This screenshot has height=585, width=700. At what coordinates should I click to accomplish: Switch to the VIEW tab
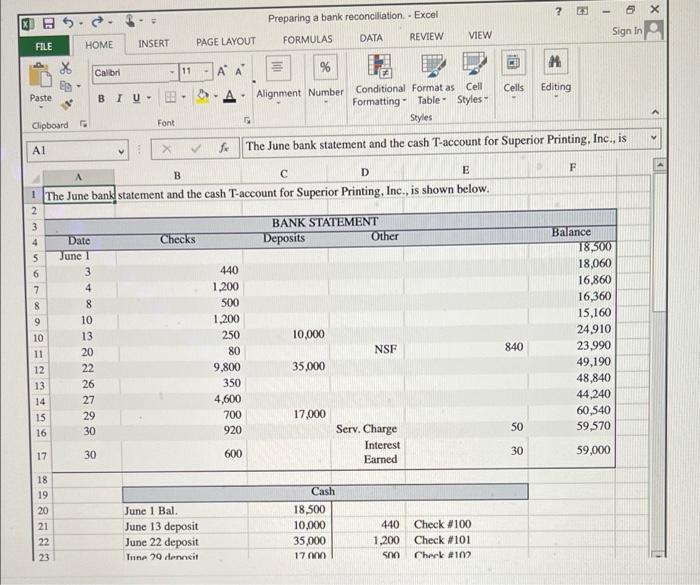coord(480,35)
